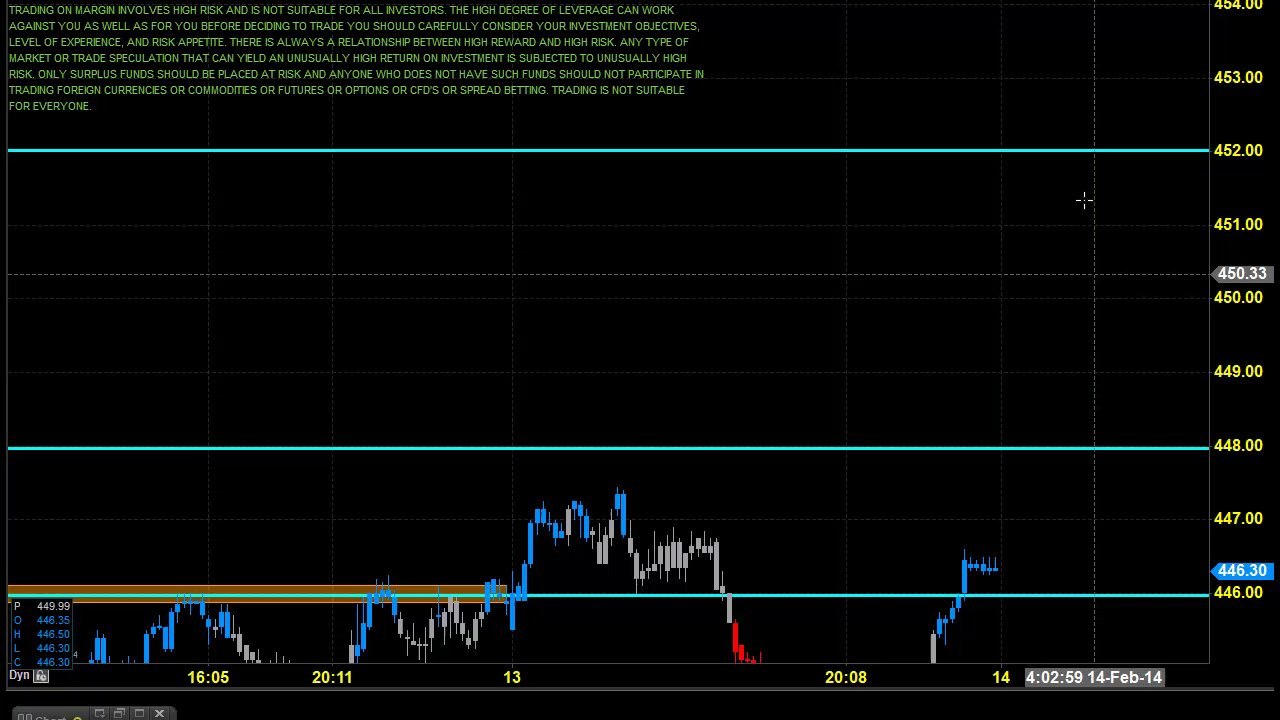Screen dimensions: 1280x720
Task: Click the 20:11 time axis label
Action: pyautogui.click(x=332, y=677)
